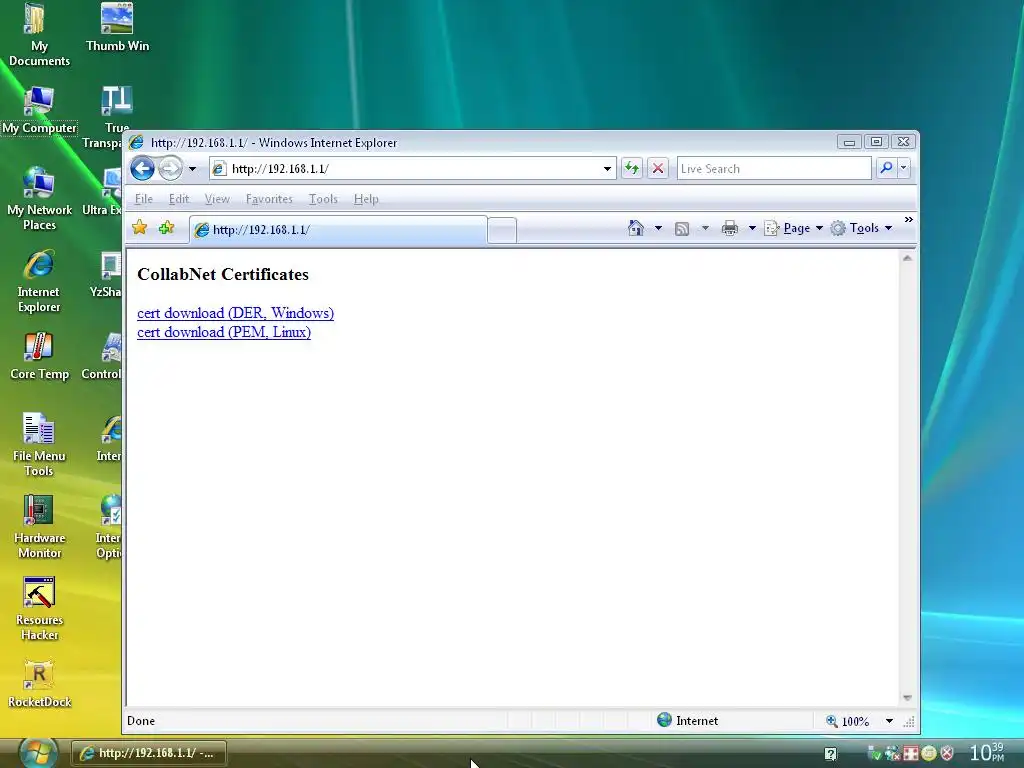
Task: Click the RSS feeds icon
Action: coord(682,229)
